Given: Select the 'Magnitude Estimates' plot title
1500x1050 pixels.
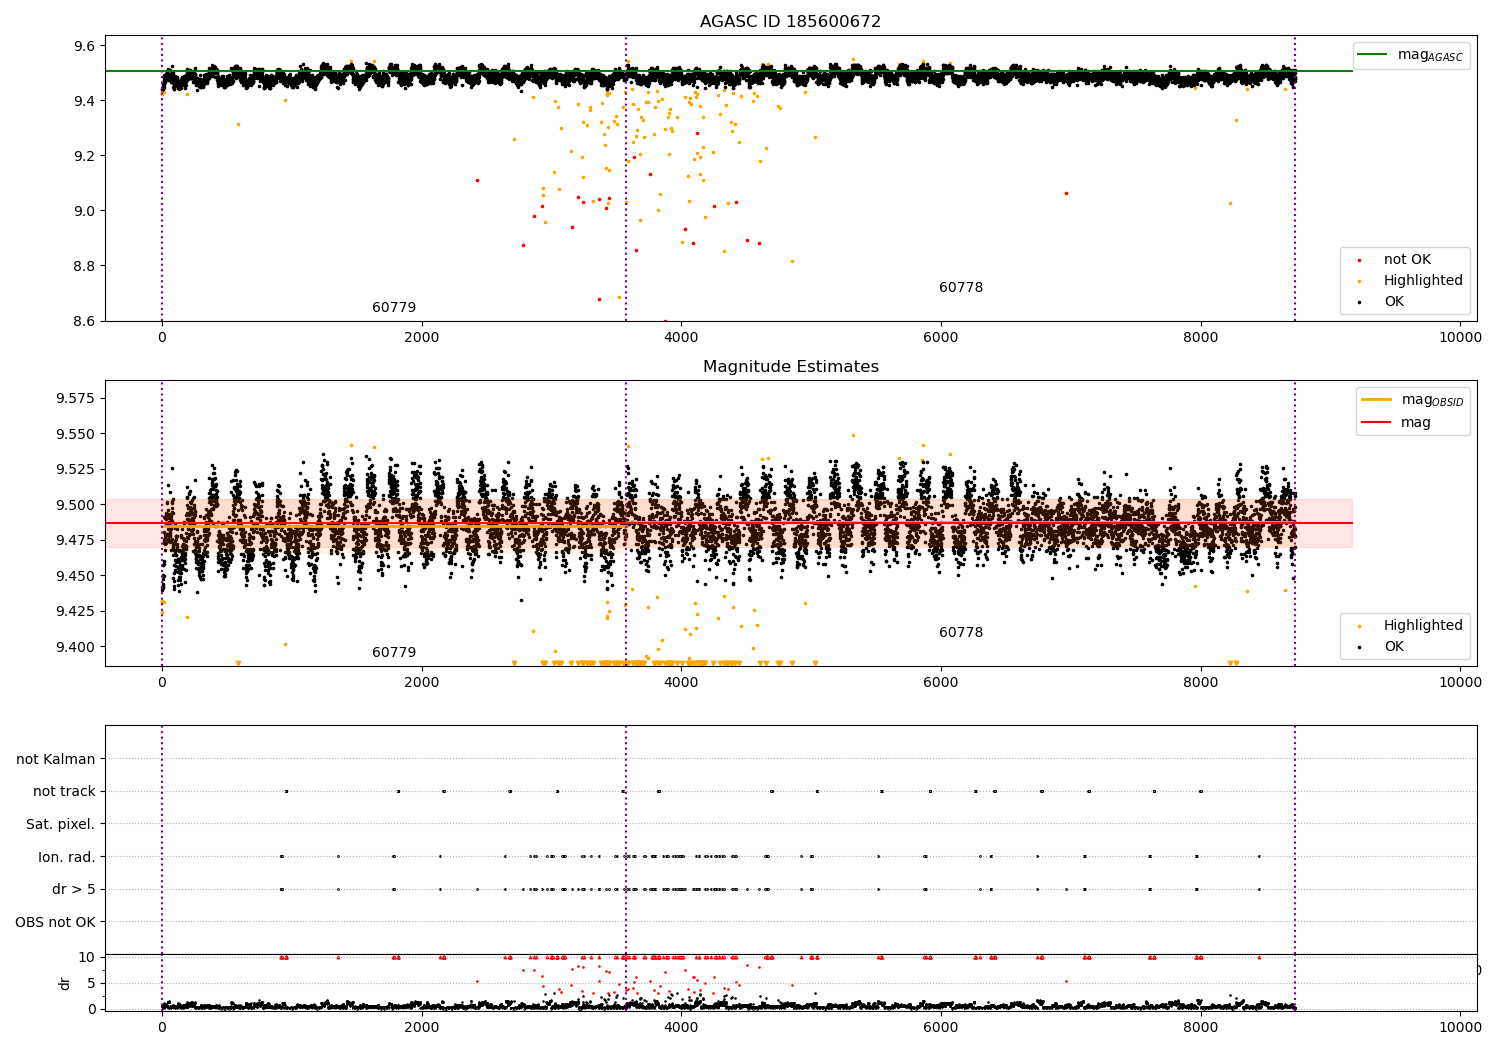Looking at the screenshot, I should pos(790,367).
